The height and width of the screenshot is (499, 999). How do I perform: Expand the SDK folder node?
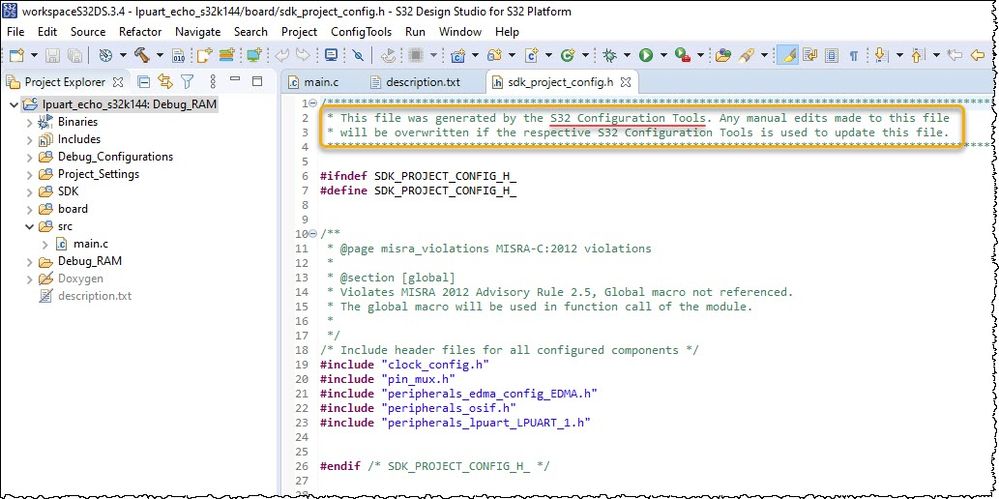coord(29,192)
